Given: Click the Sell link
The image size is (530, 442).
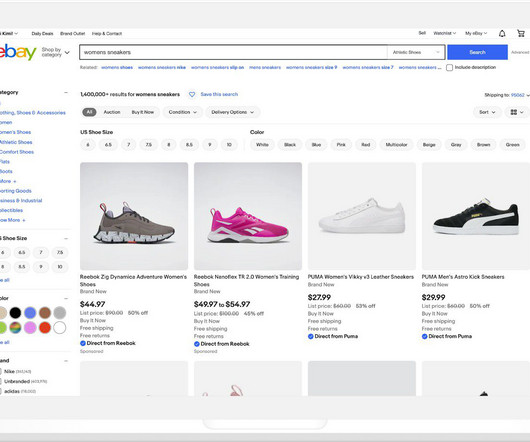Looking at the screenshot, I should [x=422, y=33].
